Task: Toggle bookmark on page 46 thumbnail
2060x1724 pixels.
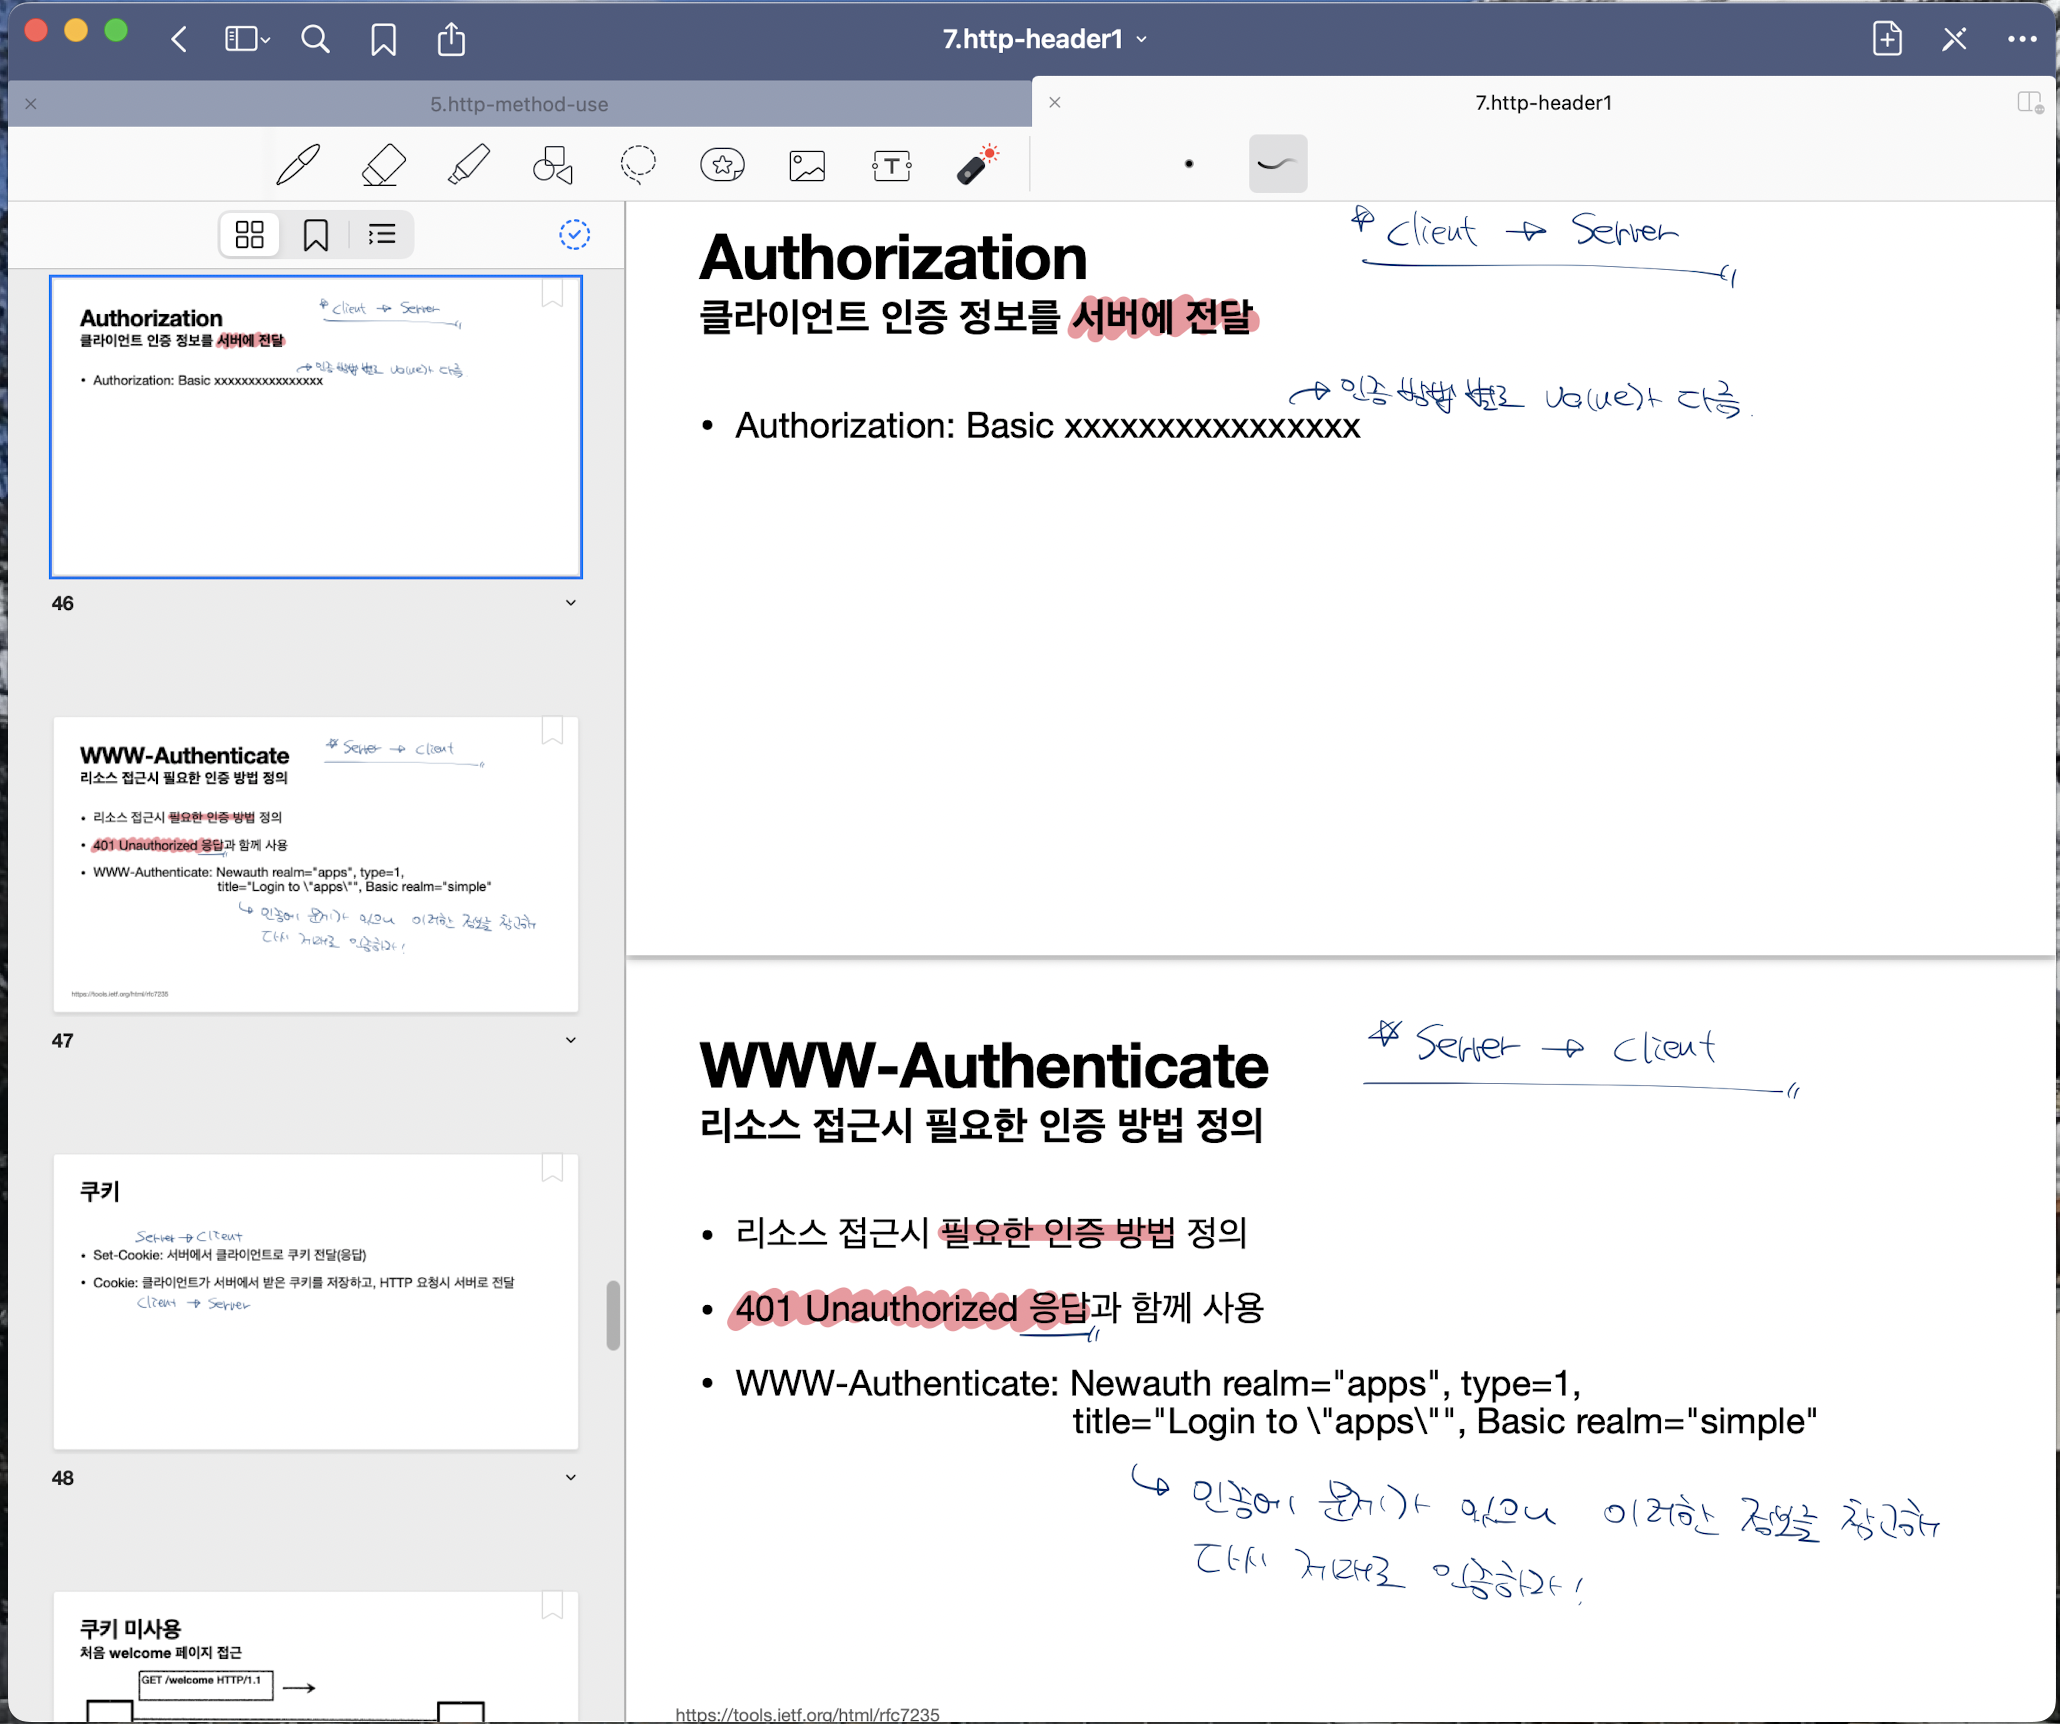Action: pyautogui.click(x=552, y=294)
